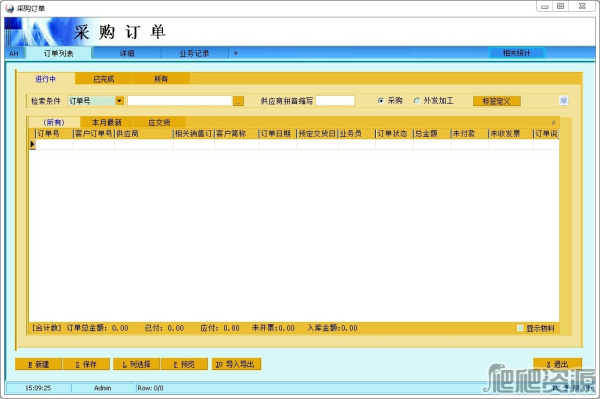The height and width of the screenshot is (399, 600).
Task: Open the 业务记录 tab
Action: (x=194, y=53)
